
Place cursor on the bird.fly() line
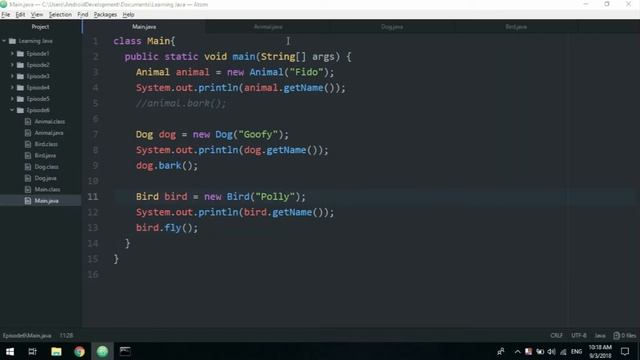(167, 228)
